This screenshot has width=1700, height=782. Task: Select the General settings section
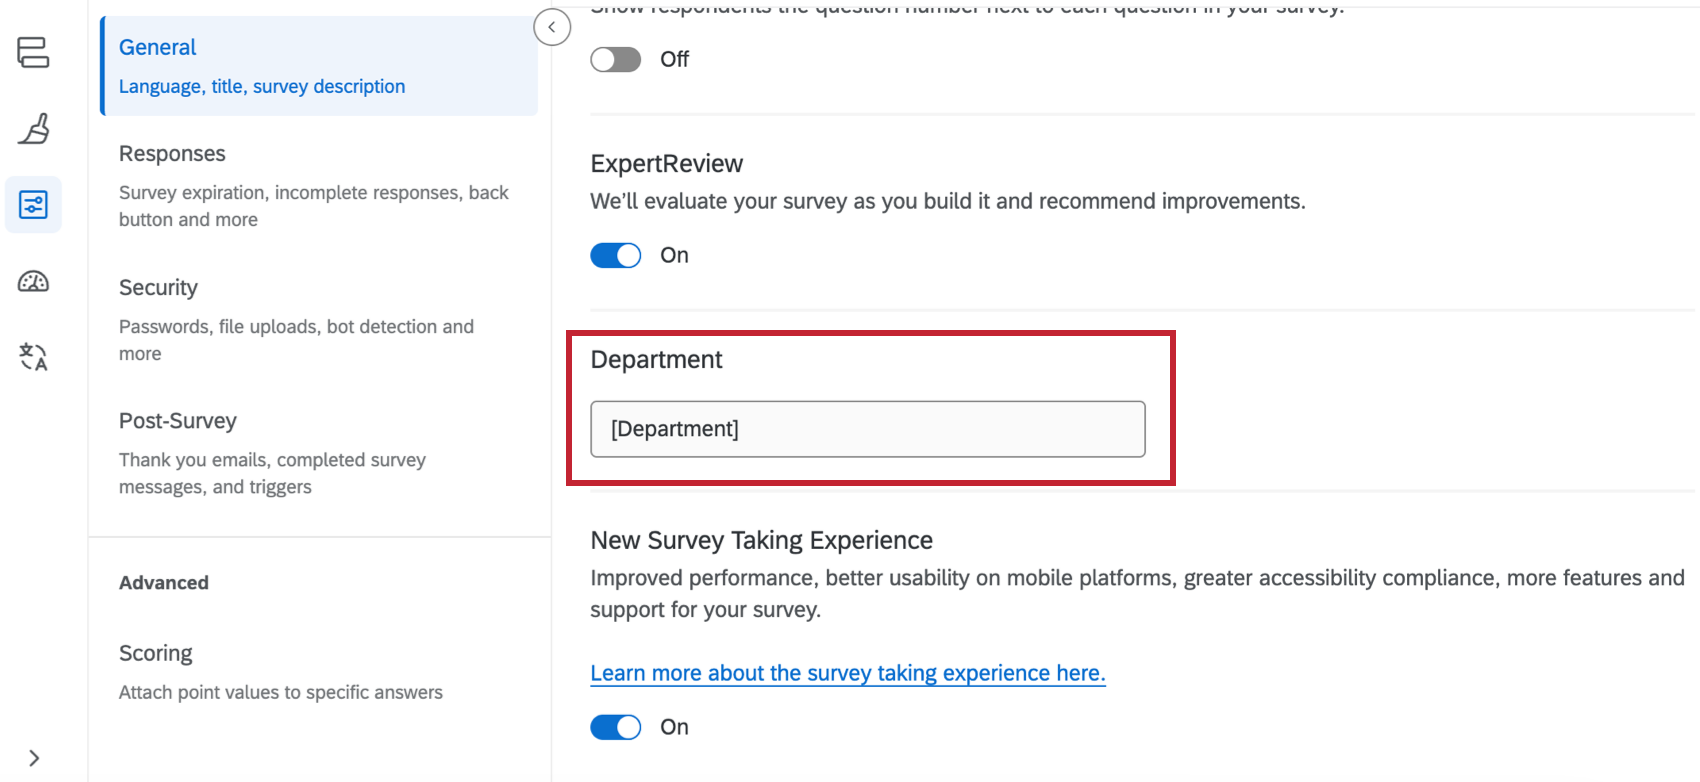(x=319, y=66)
